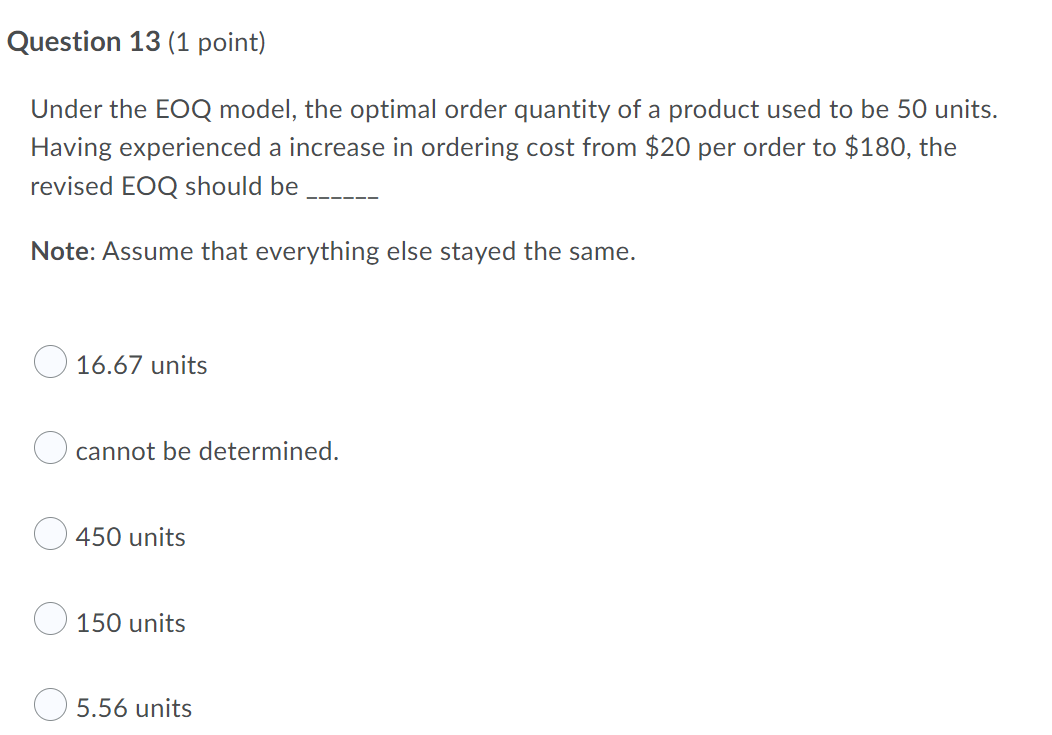Select the "150 units" answer option
Viewport: 1052px width, 735px height.
point(50,620)
